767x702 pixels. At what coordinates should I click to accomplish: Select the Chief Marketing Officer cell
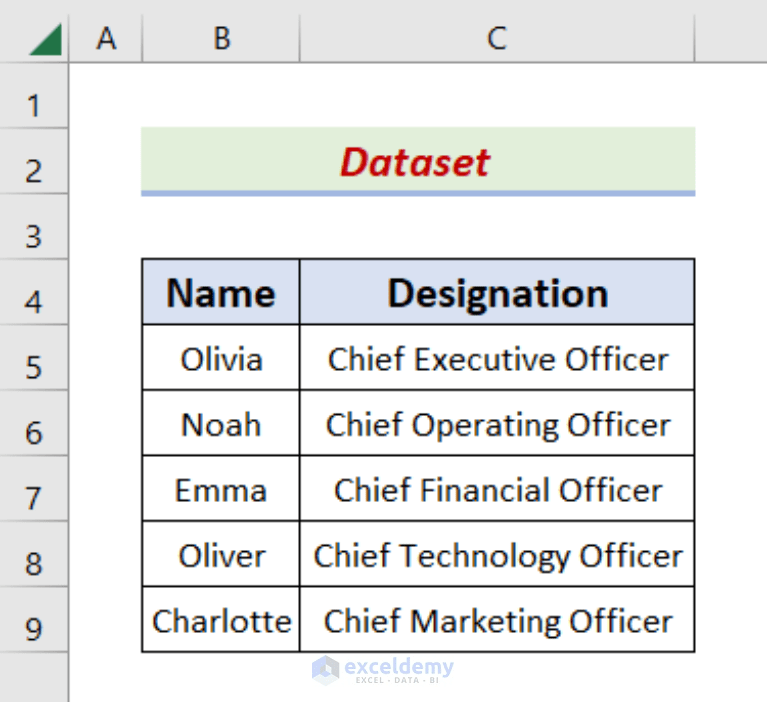click(x=497, y=619)
